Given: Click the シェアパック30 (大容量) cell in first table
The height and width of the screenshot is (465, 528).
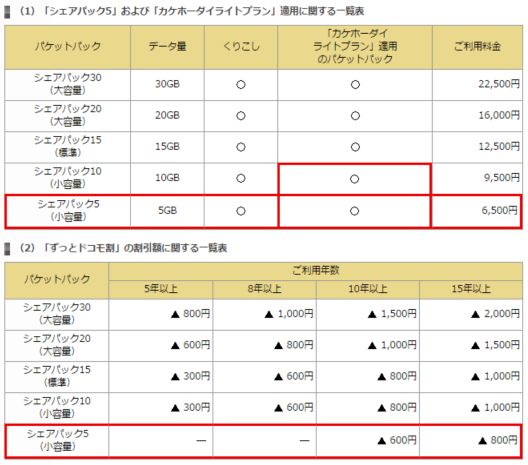Looking at the screenshot, I should coord(67,85).
